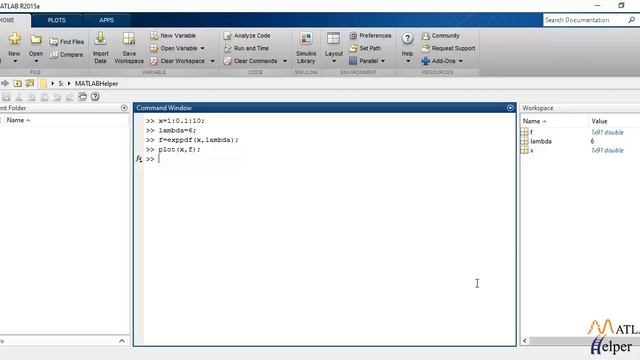Open the Parallel dropdown arrow
Viewport: 640px width, 360px height.
tap(383, 61)
